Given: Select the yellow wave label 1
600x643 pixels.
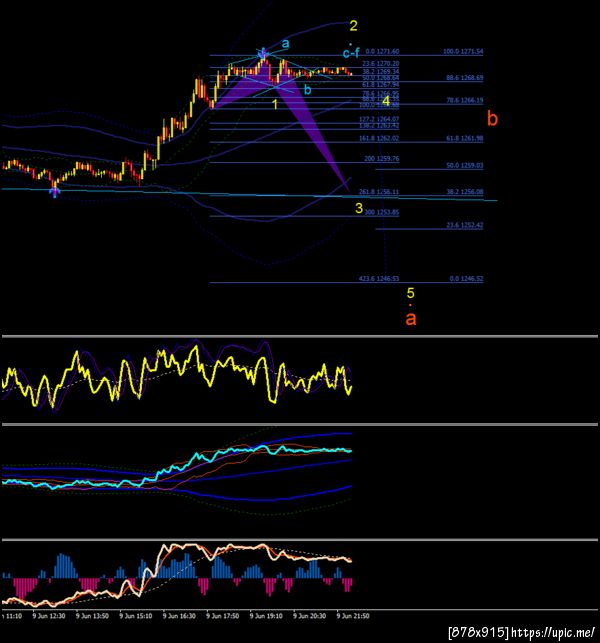Looking at the screenshot, I should tap(275, 104).
